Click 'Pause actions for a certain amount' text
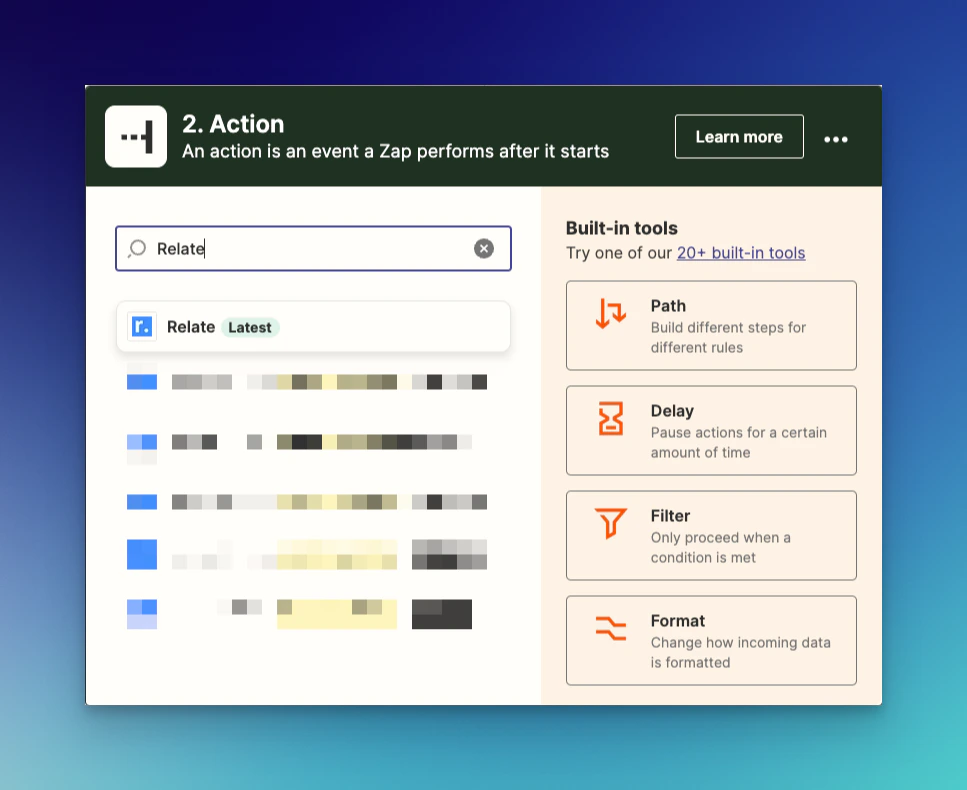 [739, 442]
